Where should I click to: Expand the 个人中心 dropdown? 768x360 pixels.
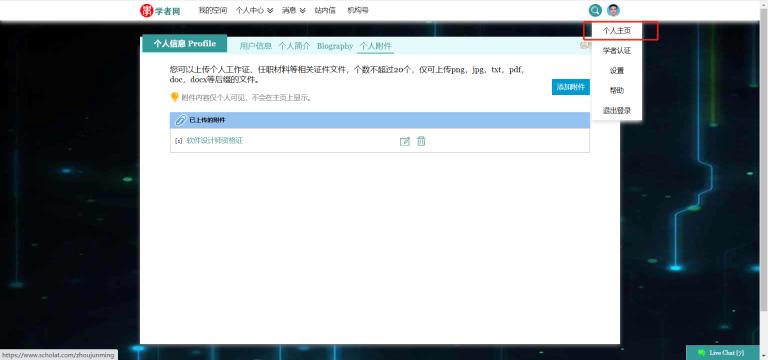[x=254, y=10]
